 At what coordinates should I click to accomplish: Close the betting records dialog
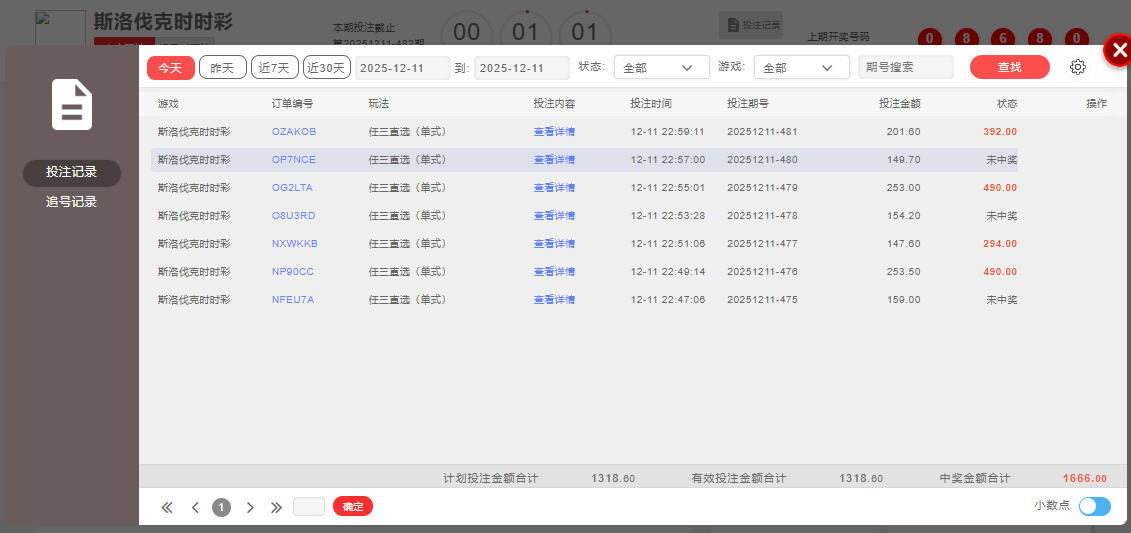click(x=1117, y=51)
